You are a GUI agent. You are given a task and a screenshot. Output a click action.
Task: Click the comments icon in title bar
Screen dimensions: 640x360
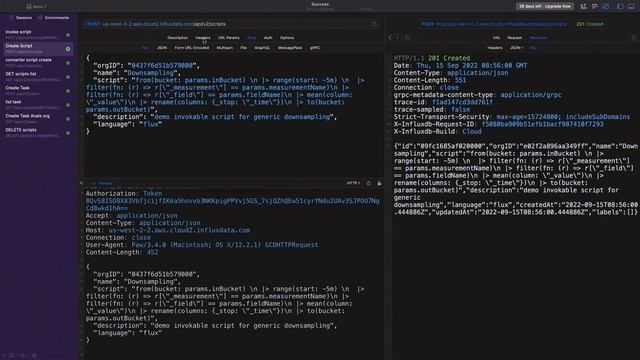click(595, 6)
